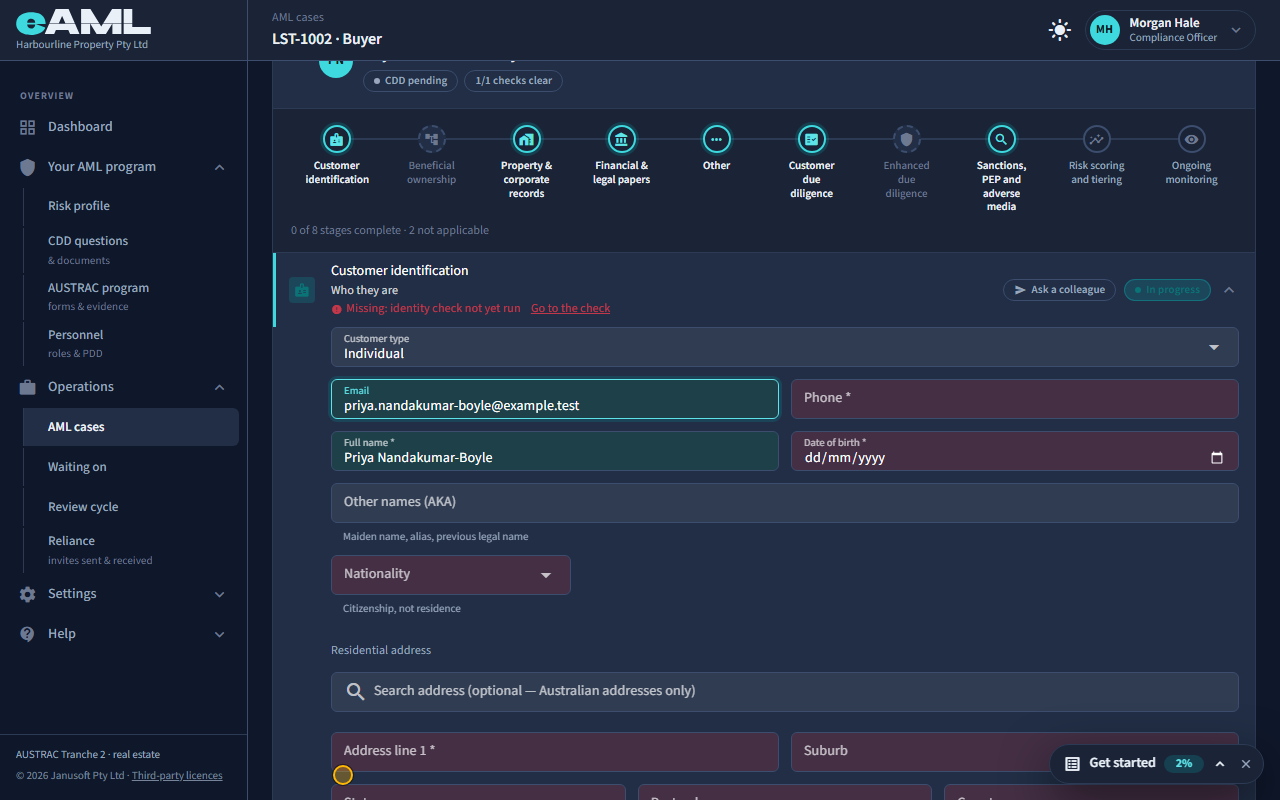The image size is (1280, 800).
Task: Click the eAML logo
Action: click(x=83, y=24)
